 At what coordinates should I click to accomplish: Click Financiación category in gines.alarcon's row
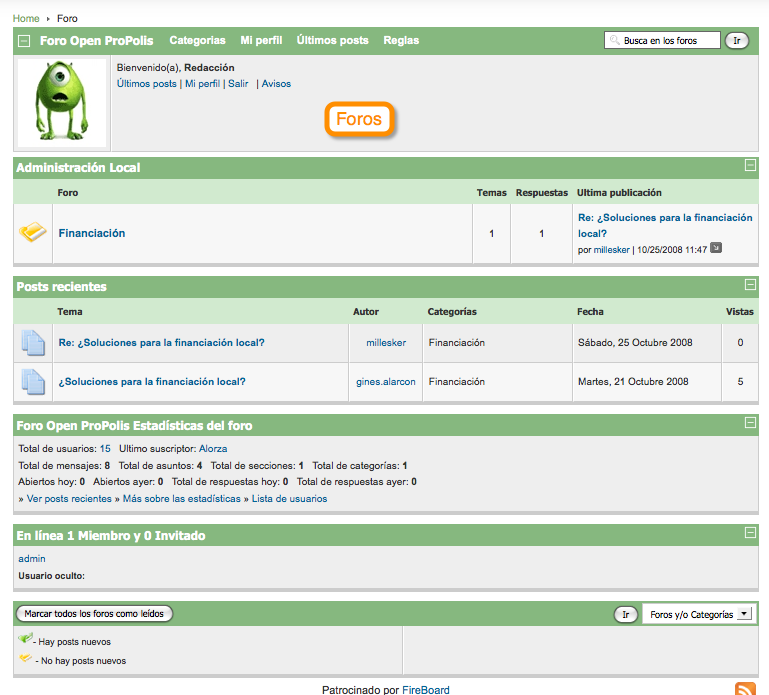point(457,382)
